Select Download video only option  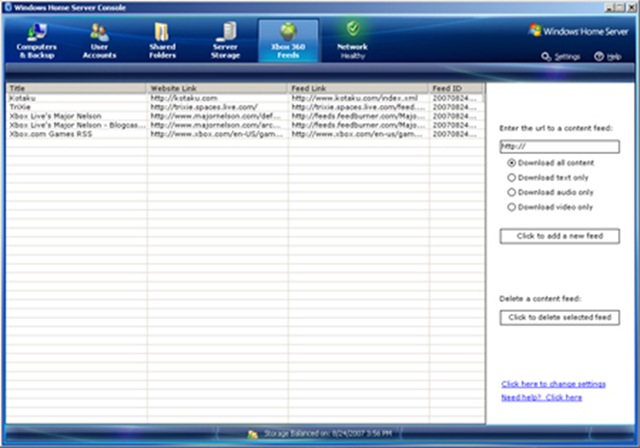coord(550,207)
